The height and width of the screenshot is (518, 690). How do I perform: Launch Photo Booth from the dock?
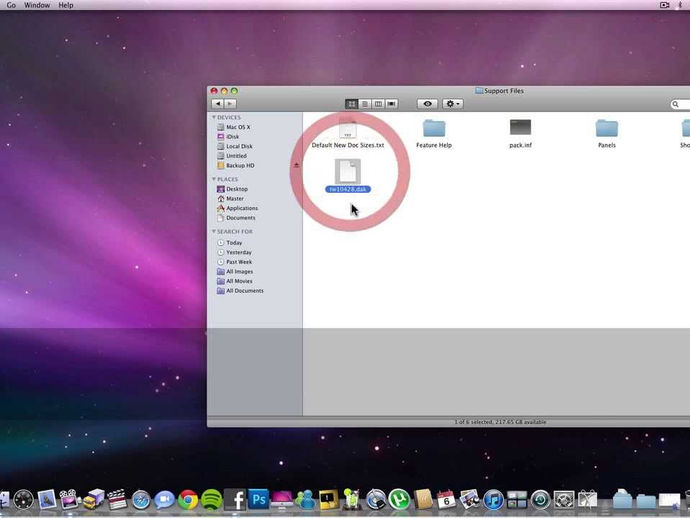tap(70, 500)
